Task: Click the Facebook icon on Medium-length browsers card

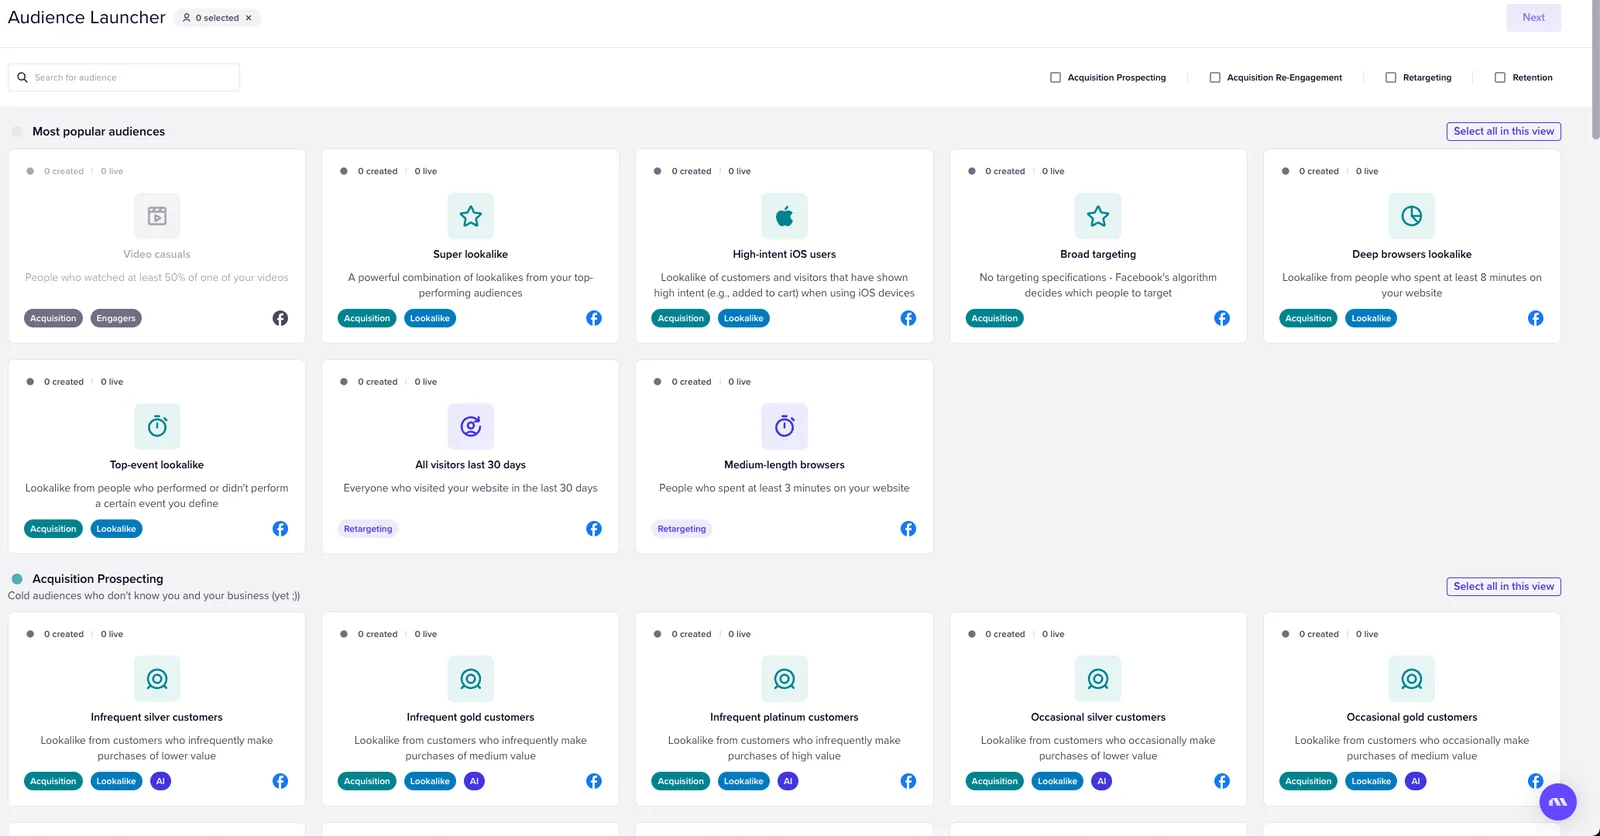Action: click(908, 528)
